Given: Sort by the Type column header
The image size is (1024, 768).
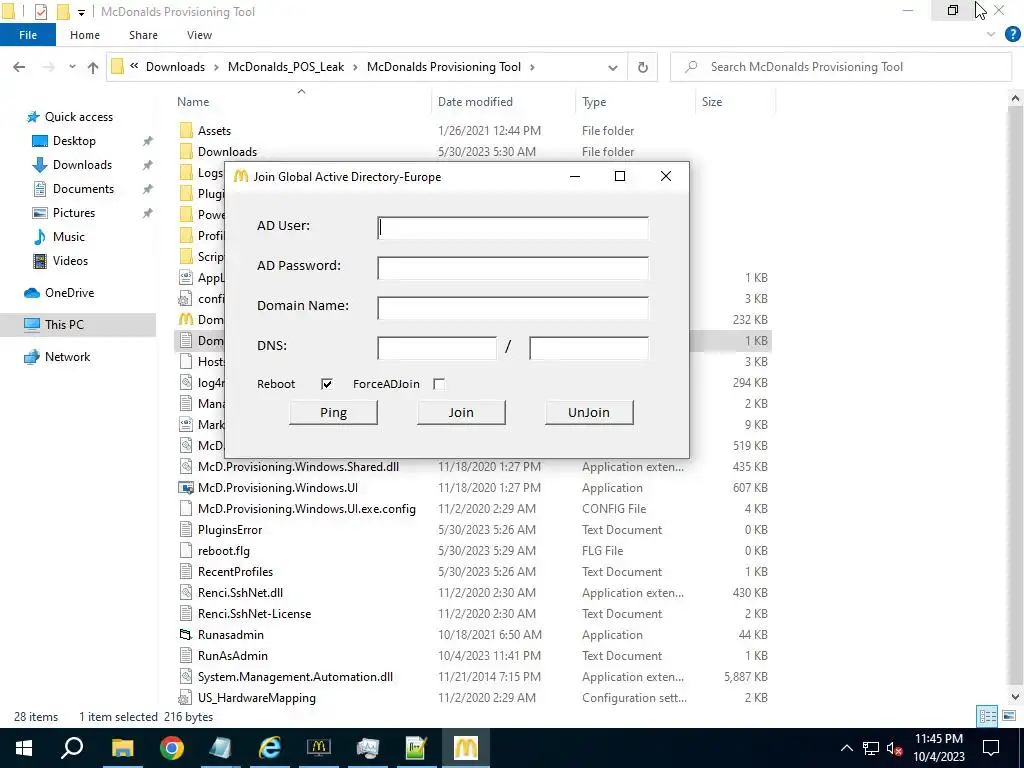Looking at the screenshot, I should pyautogui.click(x=594, y=102).
